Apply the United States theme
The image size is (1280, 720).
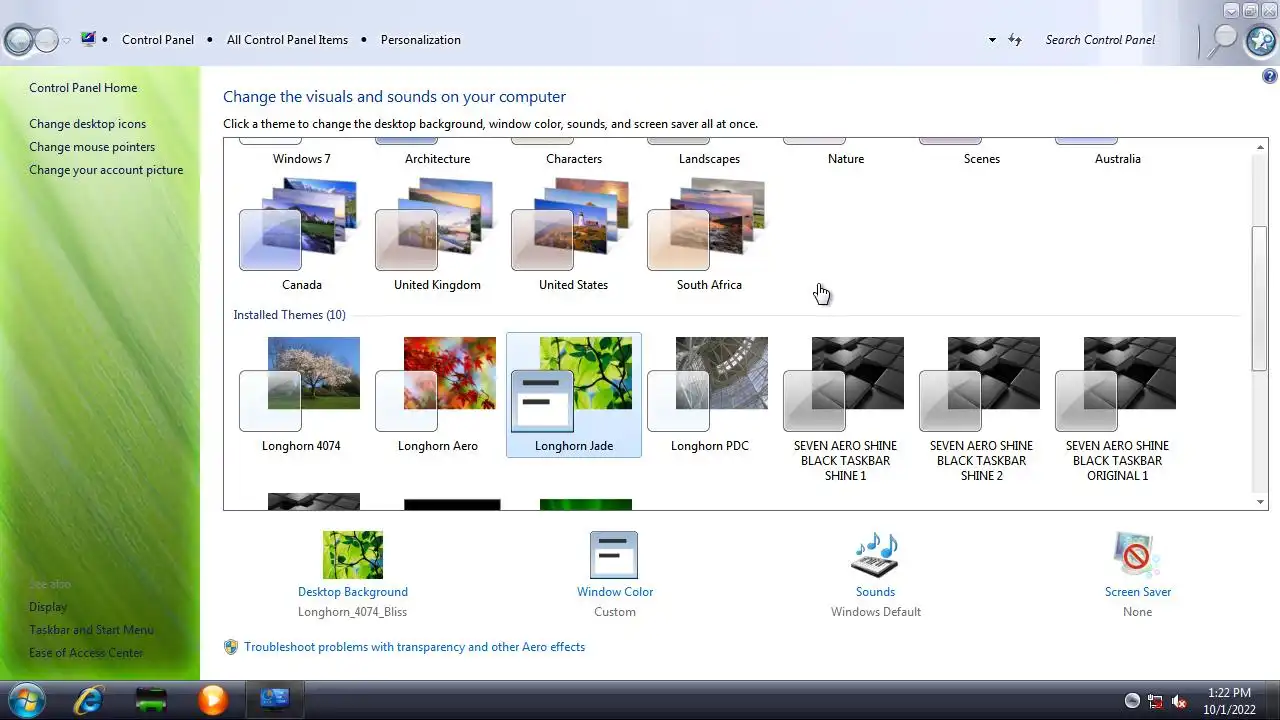(573, 236)
